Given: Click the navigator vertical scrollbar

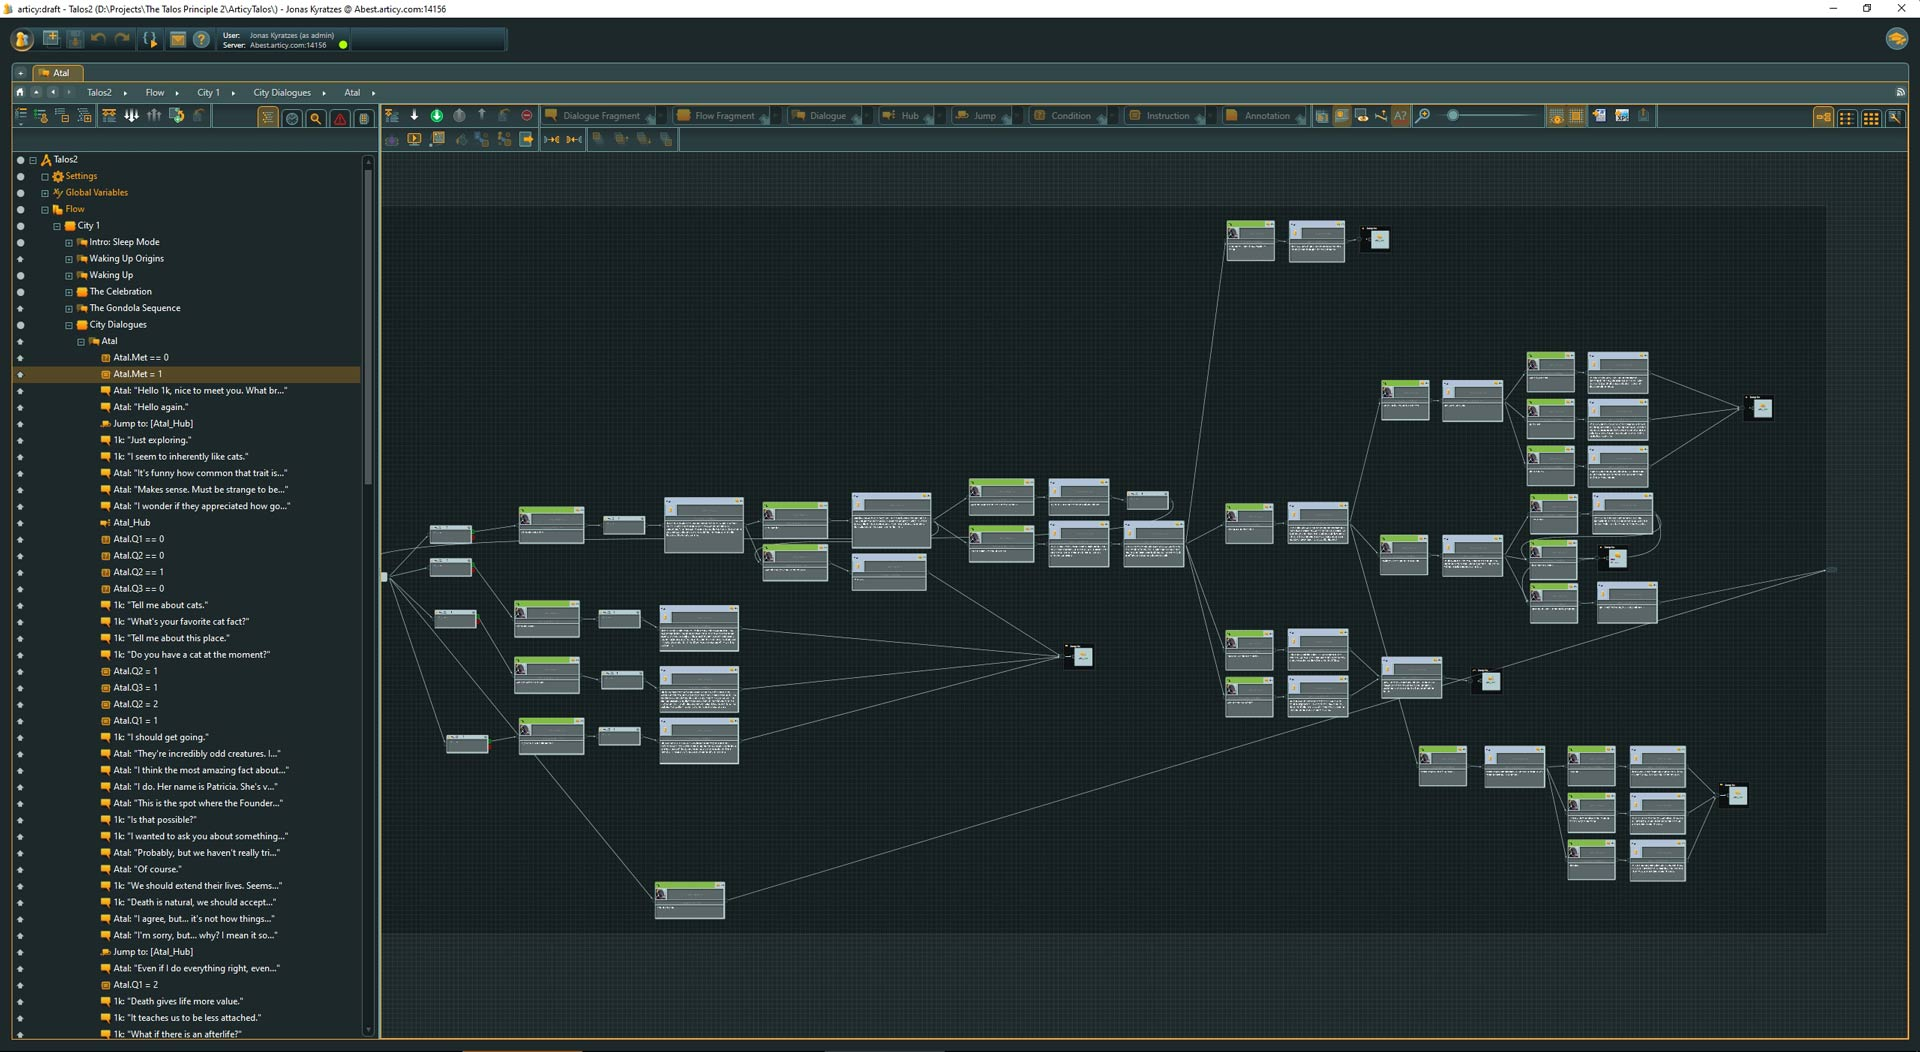Looking at the screenshot, I should tap(368, 327).
